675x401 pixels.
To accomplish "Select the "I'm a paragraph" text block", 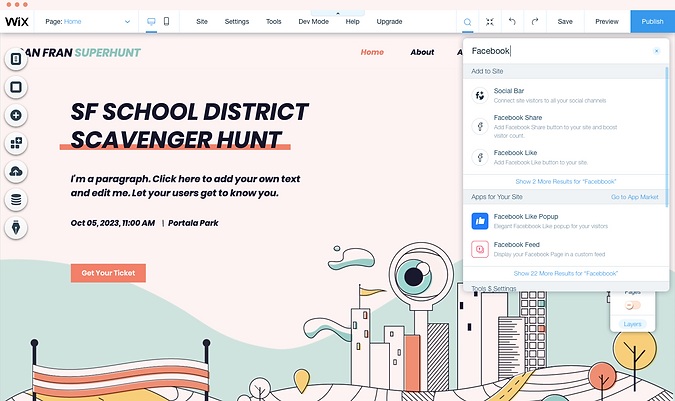I will click(186, 186).
